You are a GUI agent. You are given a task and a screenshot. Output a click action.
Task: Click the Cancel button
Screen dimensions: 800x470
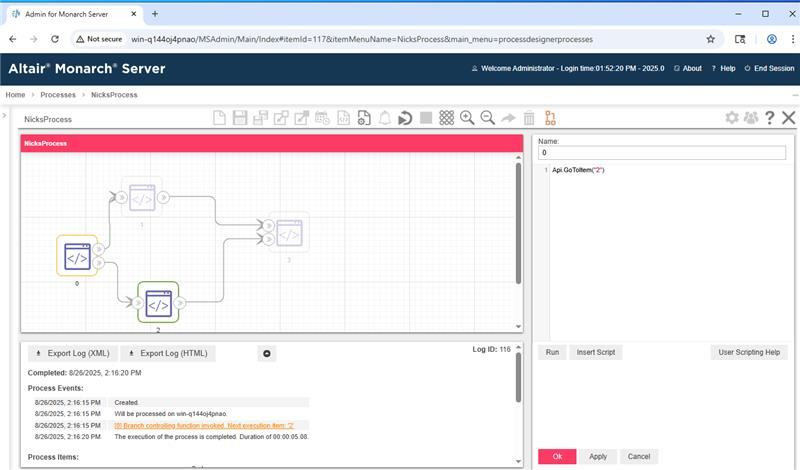coord(639,456)
